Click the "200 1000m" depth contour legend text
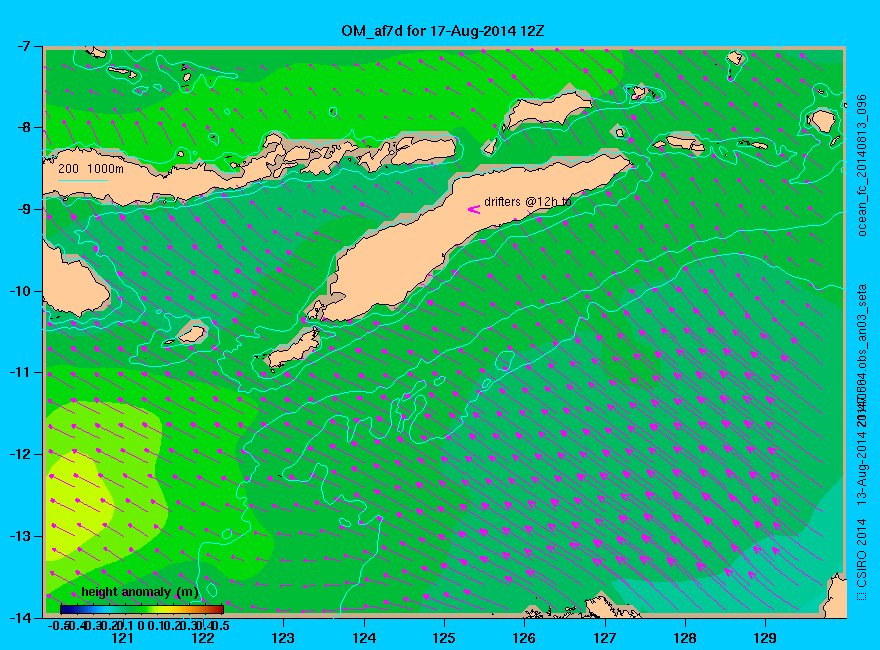This screenshot has height=650, width=880. (x=91, y=169)
